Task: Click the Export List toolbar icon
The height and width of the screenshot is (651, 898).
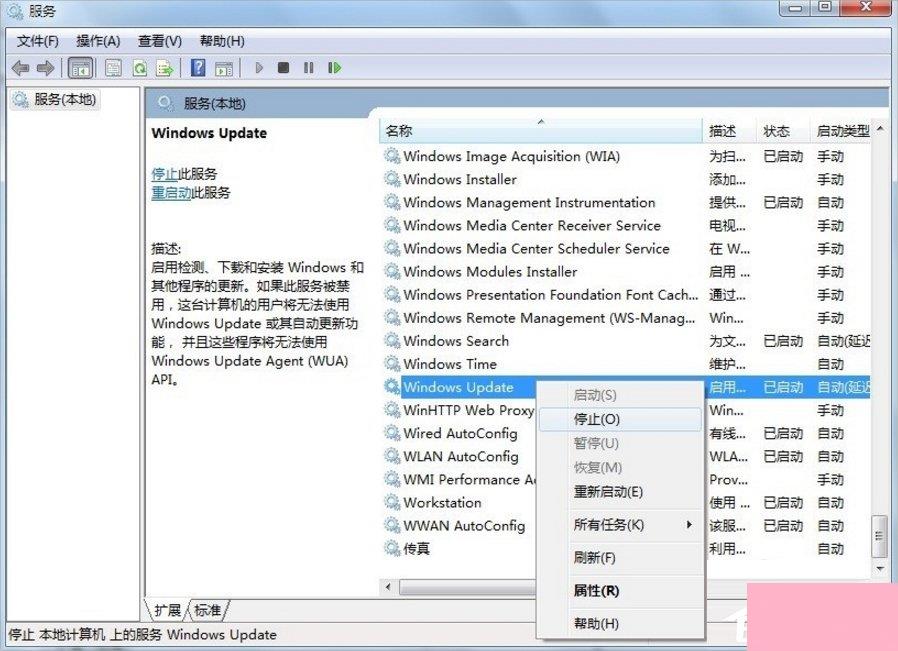Action: click(165, 68)
